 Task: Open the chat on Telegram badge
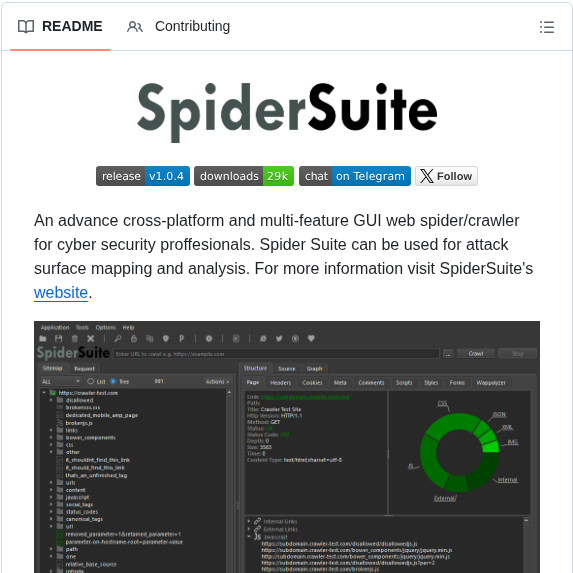click(x=355, y=176)
